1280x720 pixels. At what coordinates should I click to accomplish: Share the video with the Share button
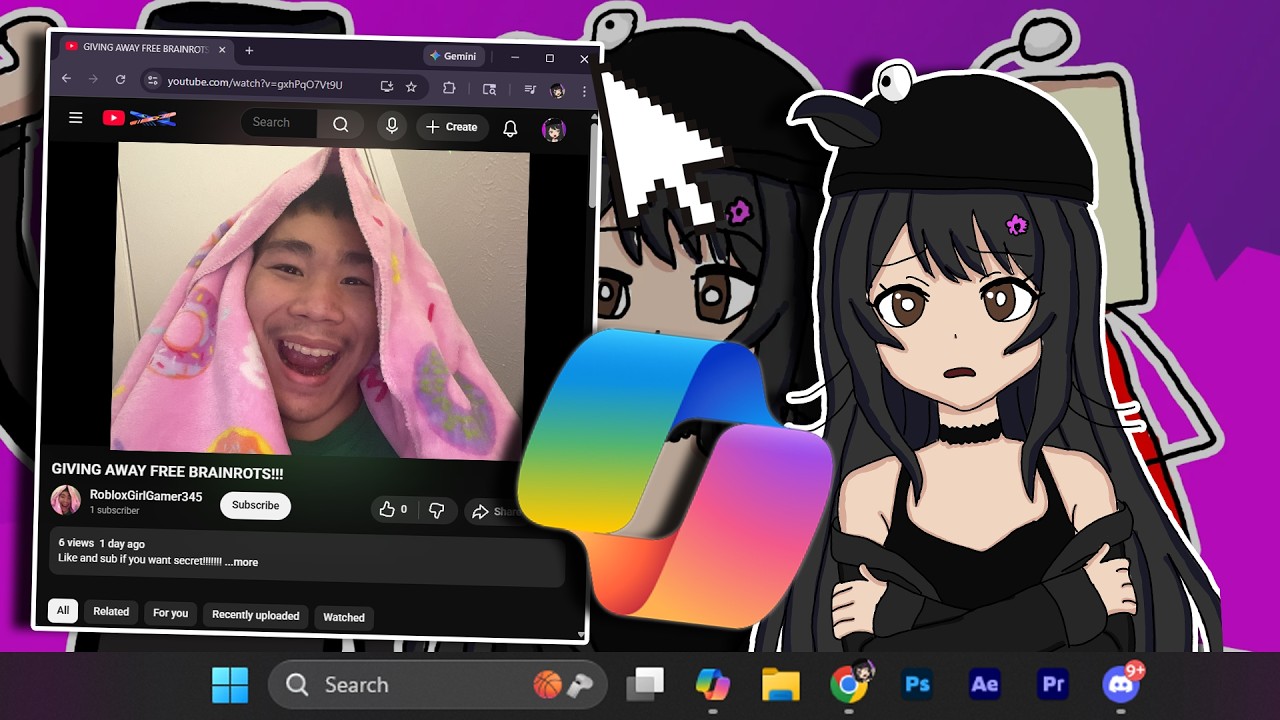[x=496, y=511]
